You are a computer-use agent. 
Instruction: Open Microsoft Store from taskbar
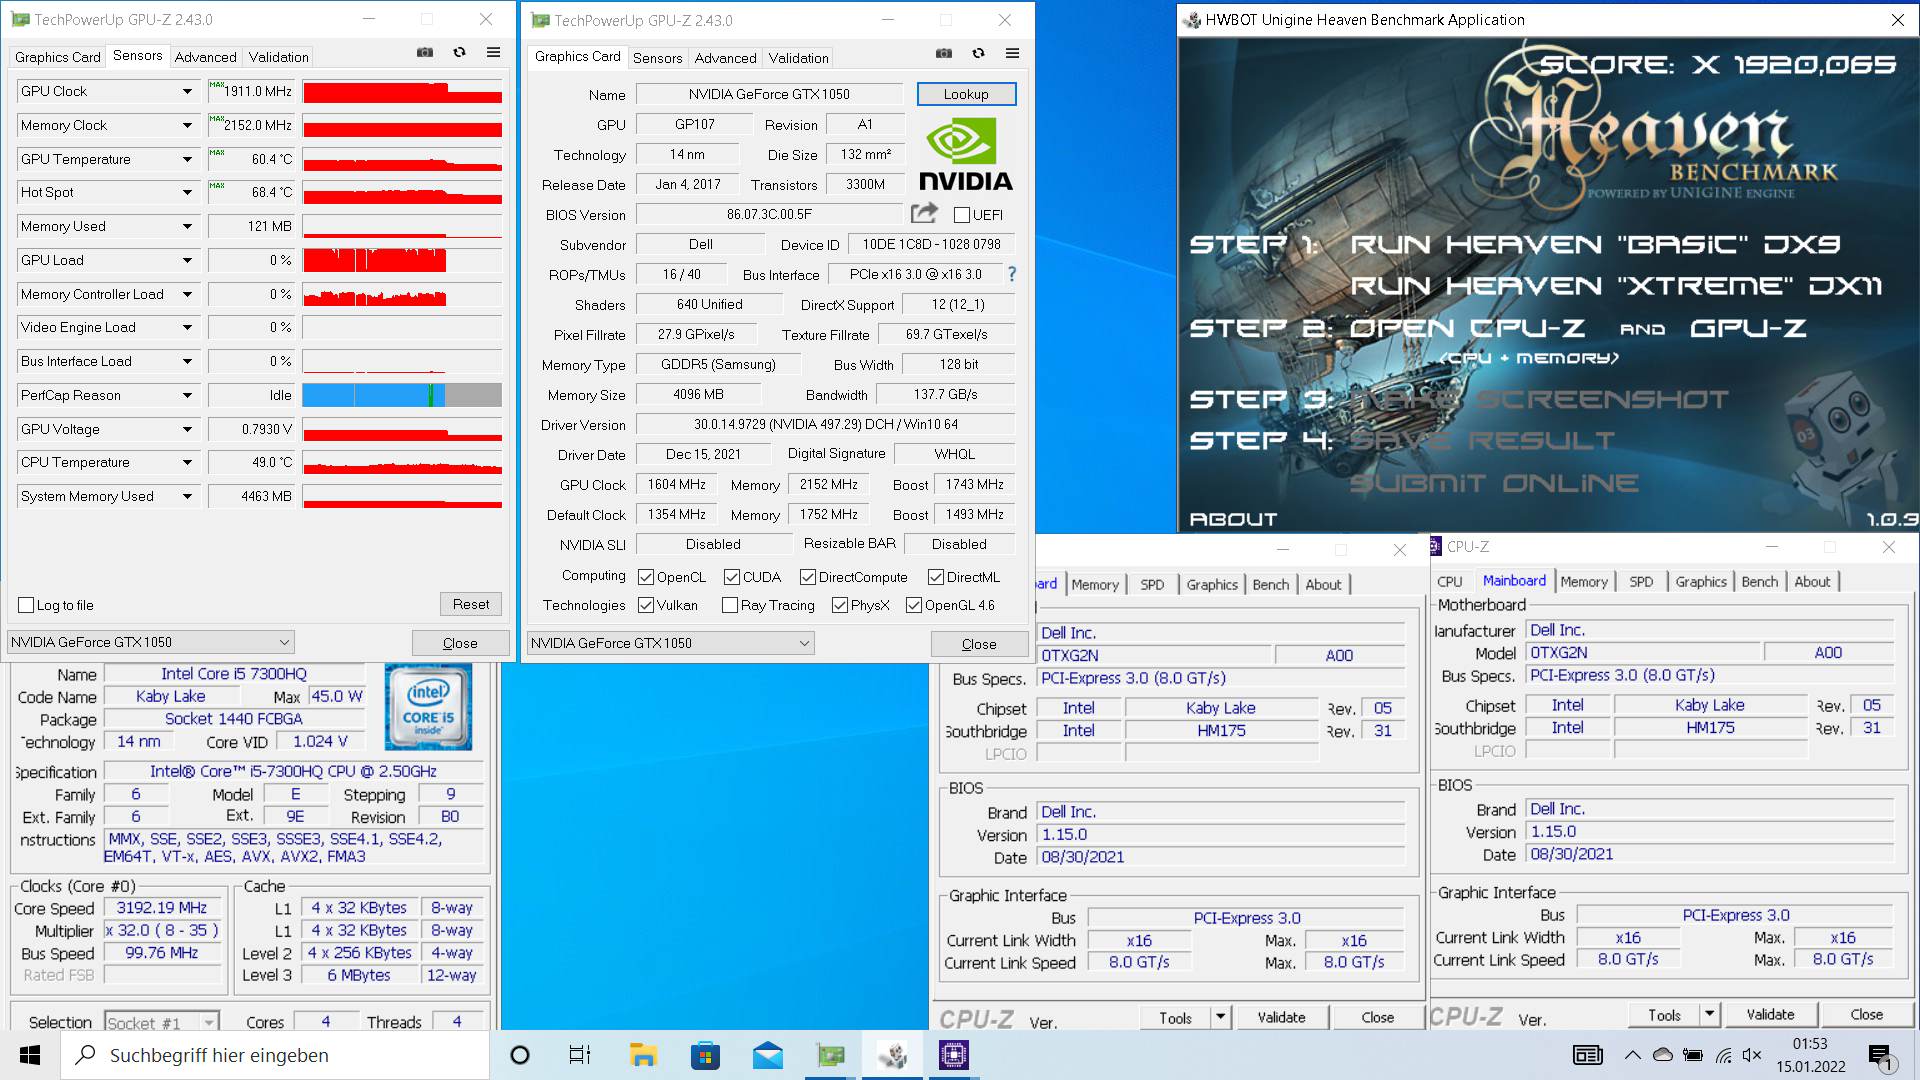click(705, 1055)
